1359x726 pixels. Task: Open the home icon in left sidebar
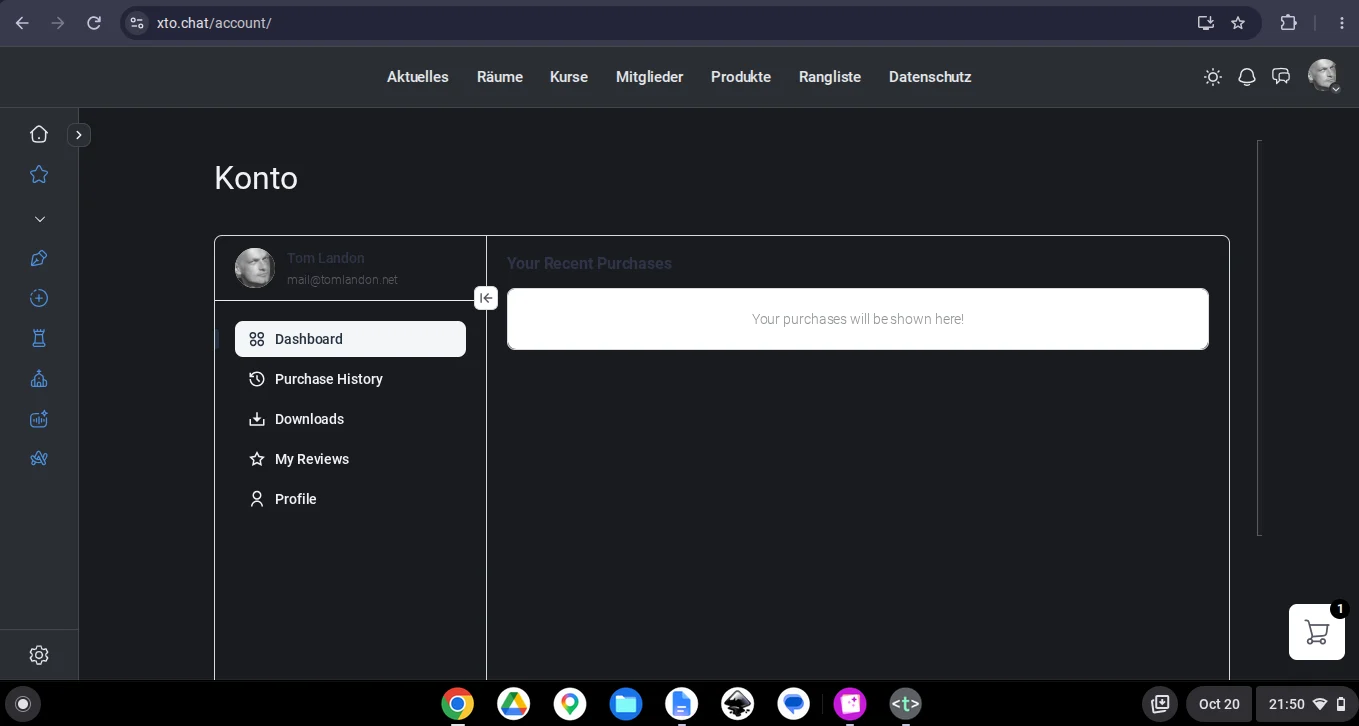[x=39, y=134]
